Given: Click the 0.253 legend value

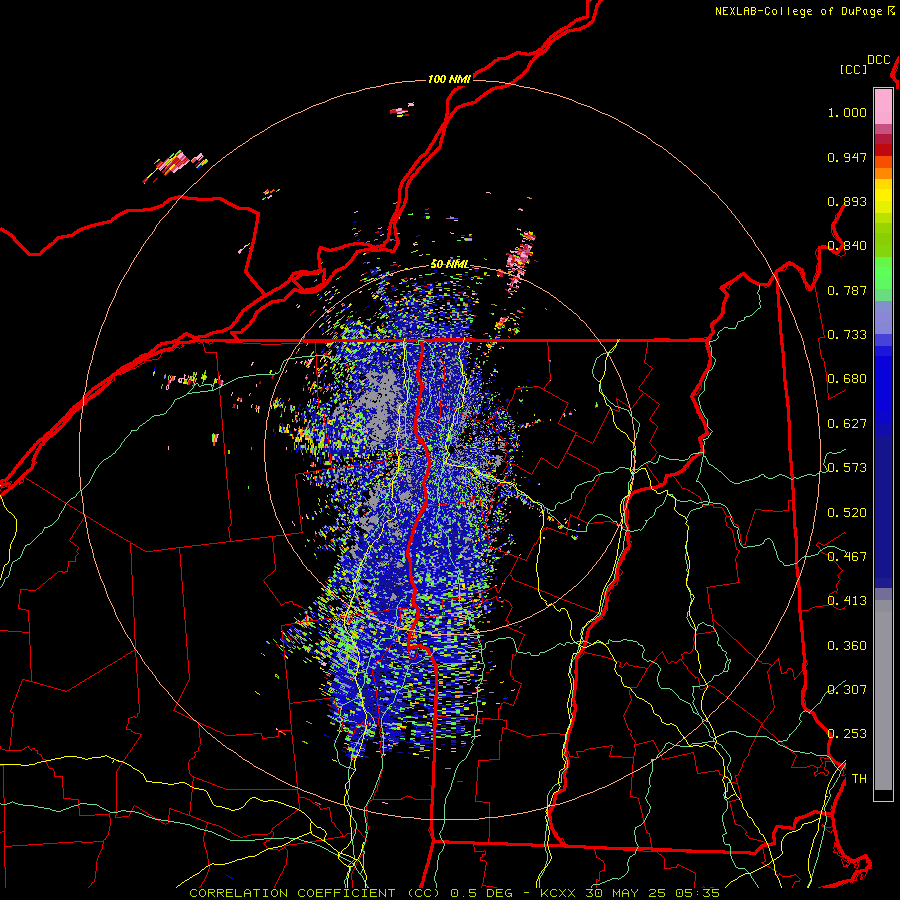Looking at the screenshot, I should click(847, 734).
